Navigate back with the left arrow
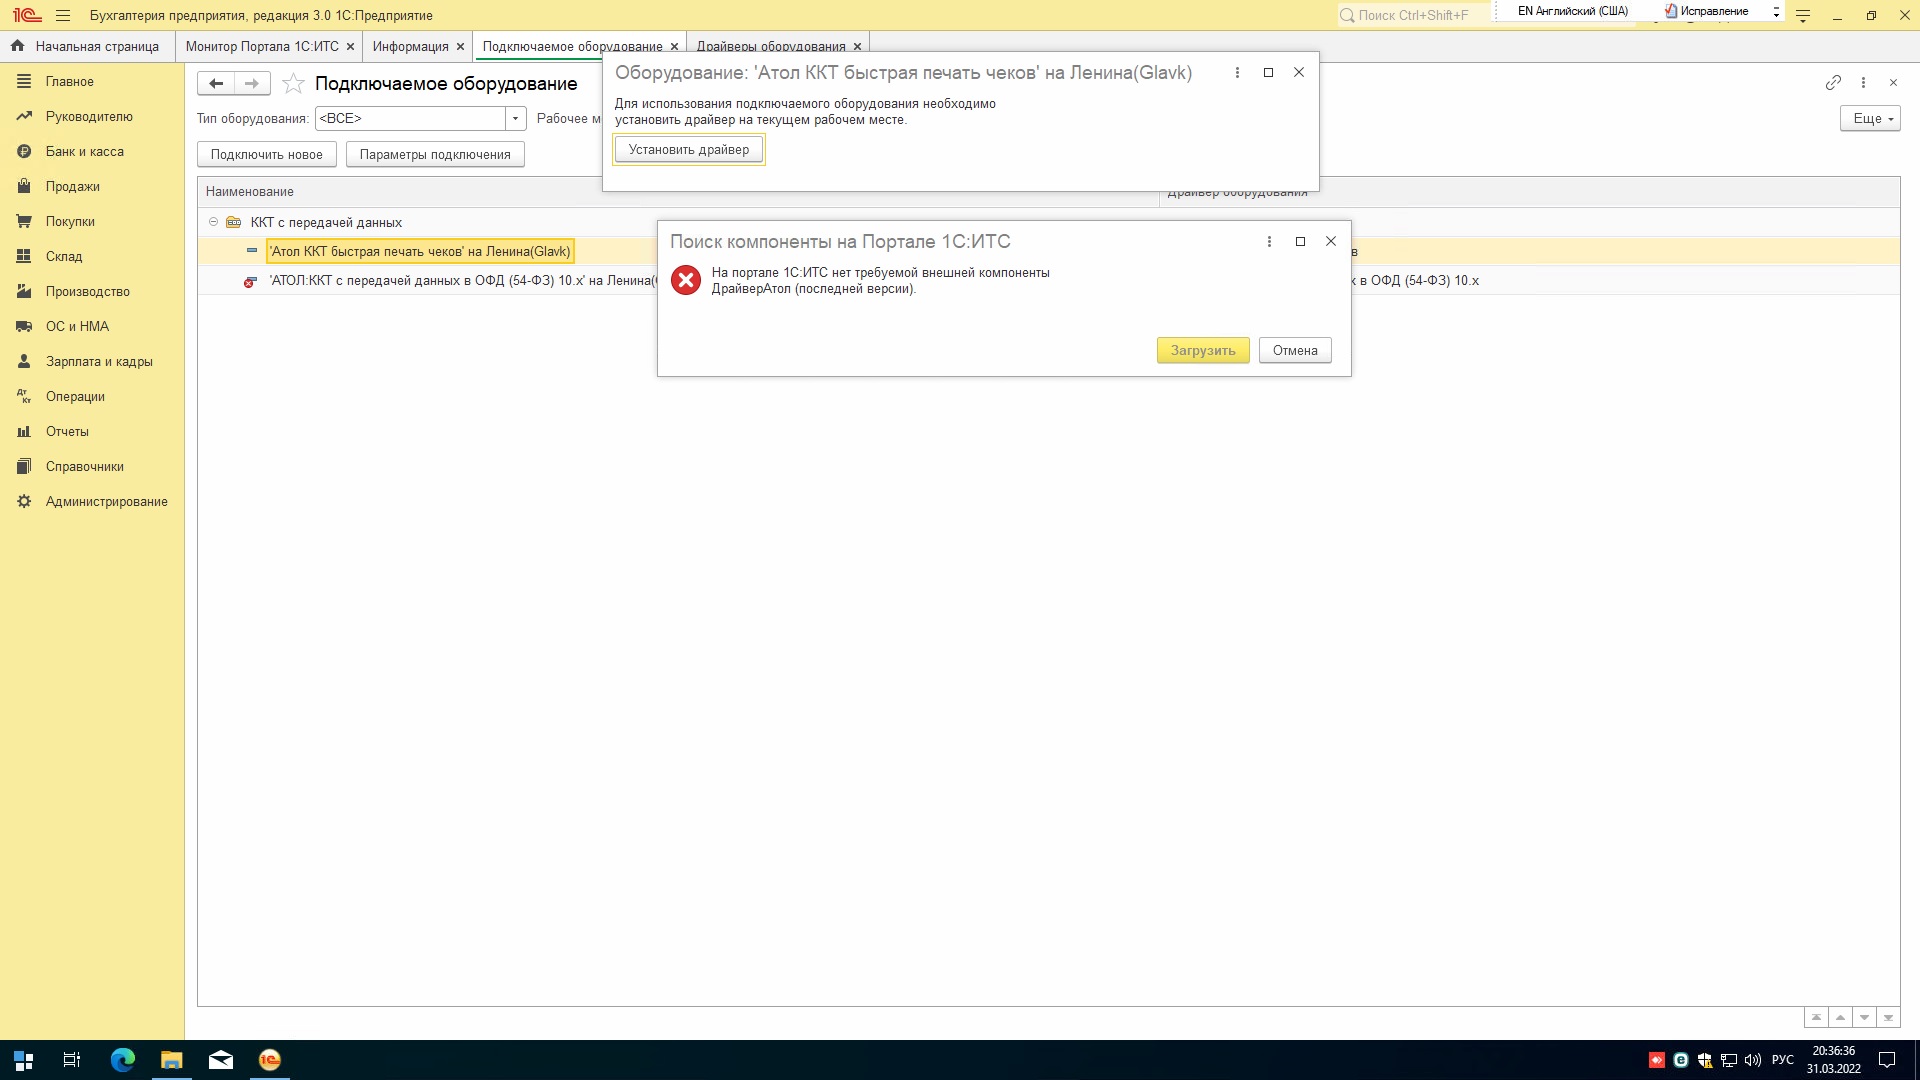Viewport: 1920px width, 1080px height. click(216, 83)
